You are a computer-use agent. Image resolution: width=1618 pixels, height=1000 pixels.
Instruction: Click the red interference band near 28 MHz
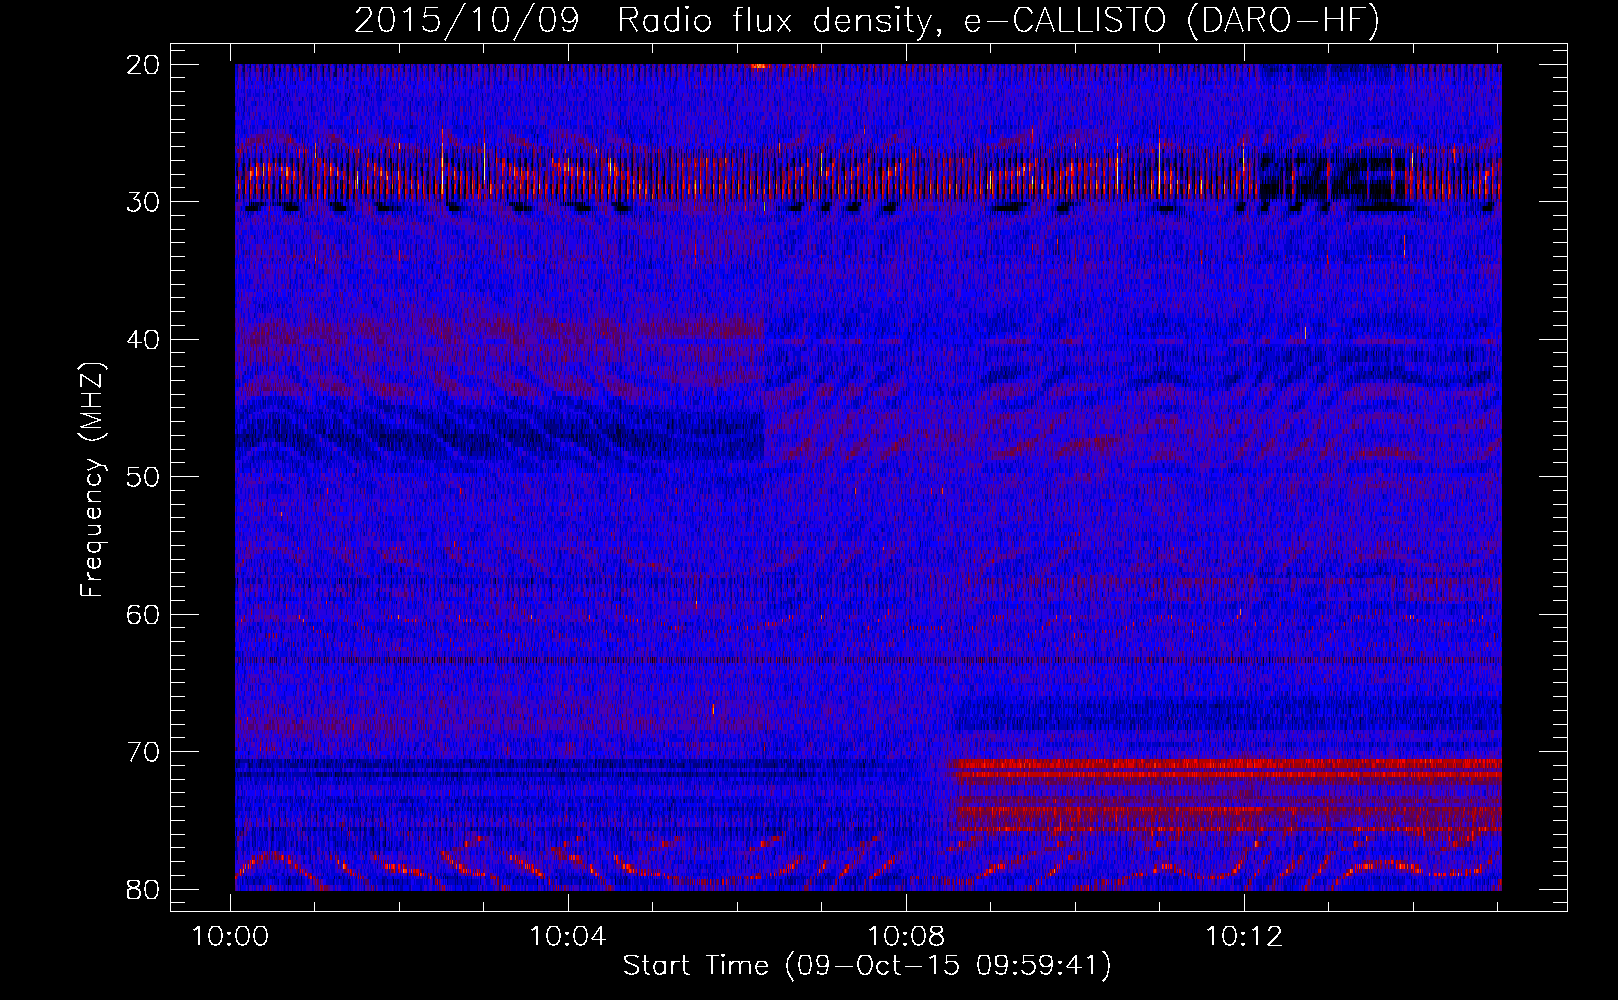click(x=868, y=178)
